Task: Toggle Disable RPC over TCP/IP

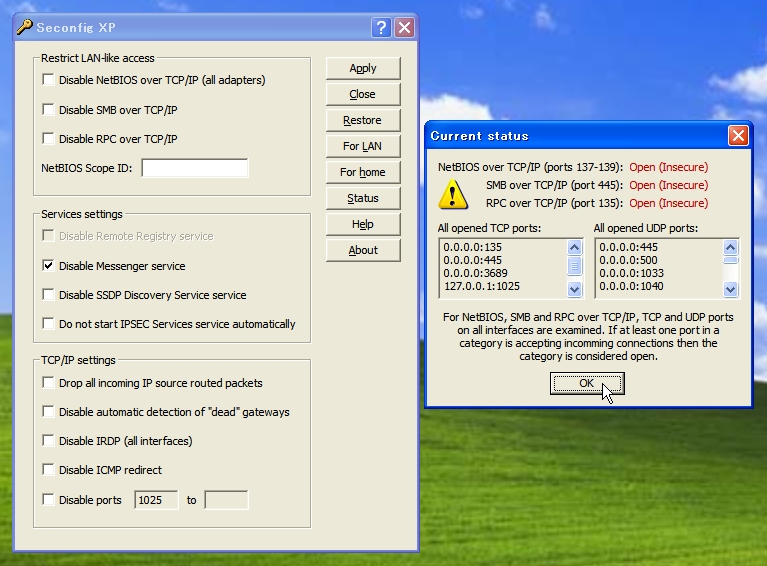Action: [48, 138]
